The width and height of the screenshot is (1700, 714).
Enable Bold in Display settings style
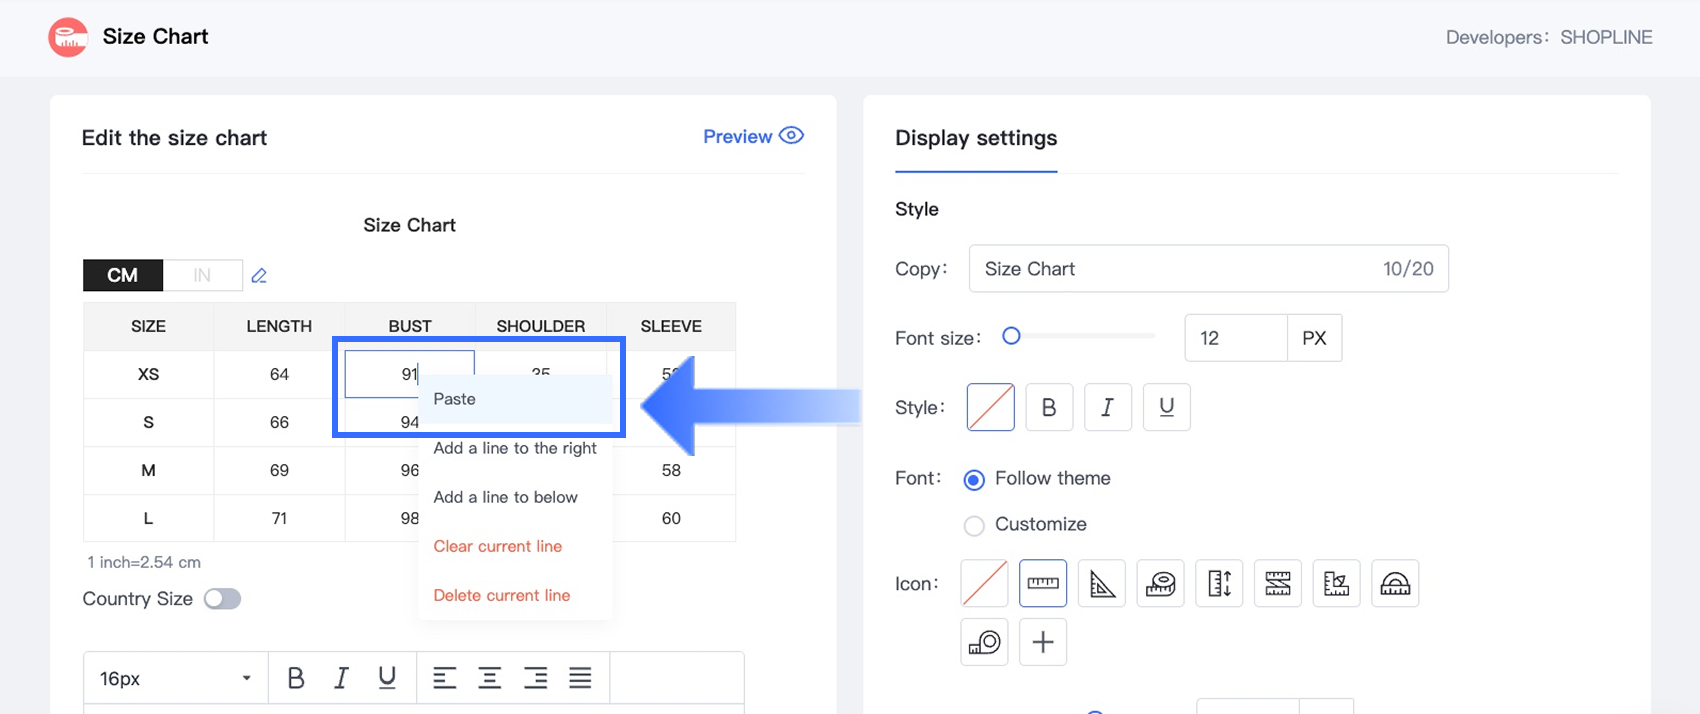1049,407
